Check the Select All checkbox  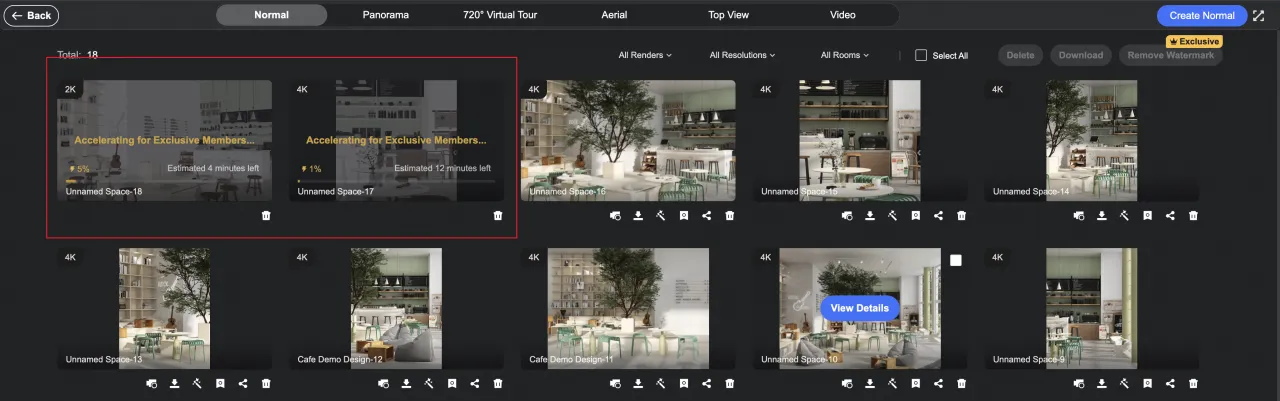pyautogui.click(x=921, y=56)
